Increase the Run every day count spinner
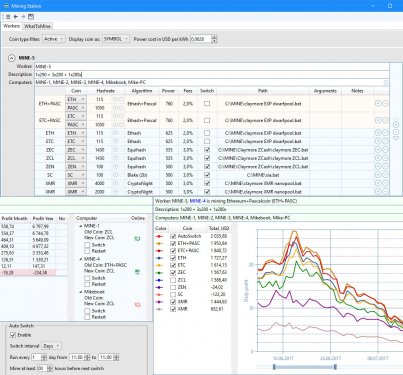 (x=44, y=356)
